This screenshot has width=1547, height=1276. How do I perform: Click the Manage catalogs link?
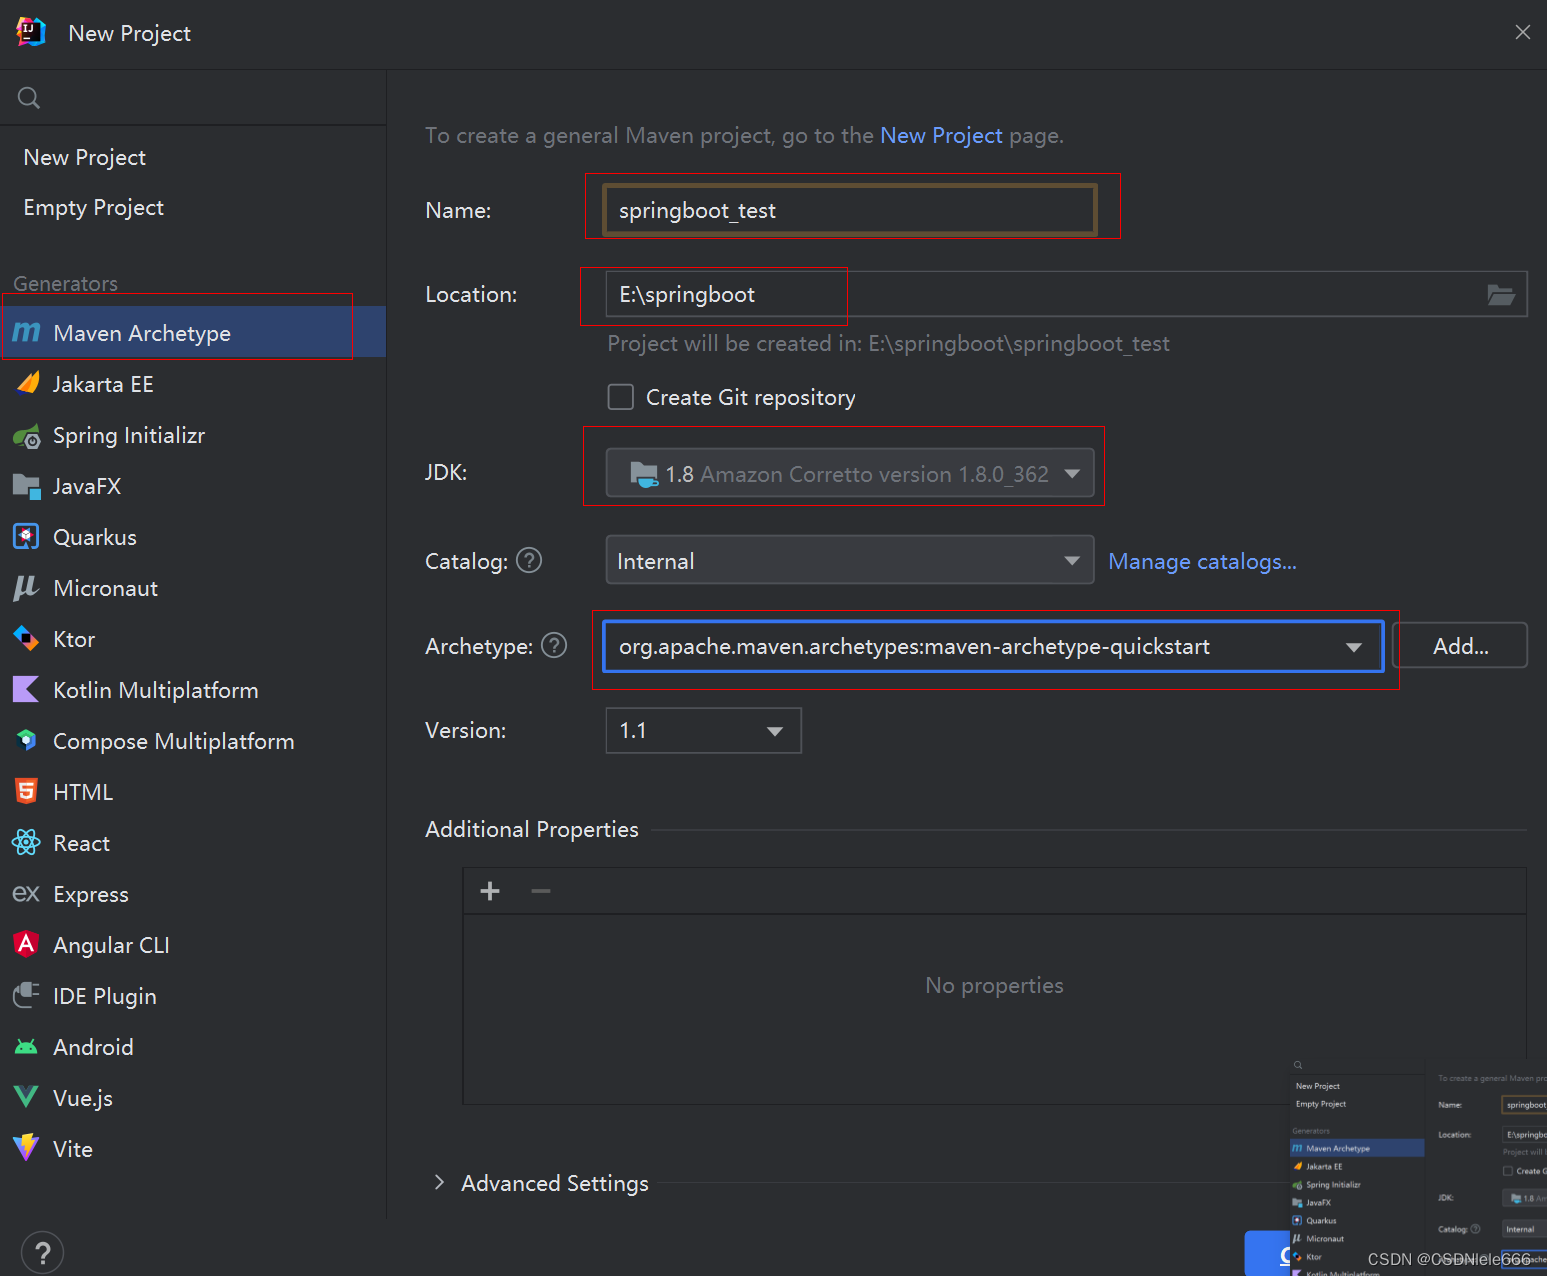[x=1201, y=561]
